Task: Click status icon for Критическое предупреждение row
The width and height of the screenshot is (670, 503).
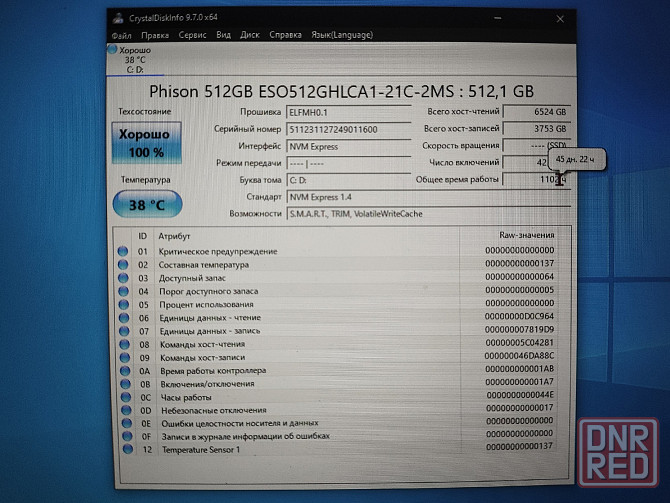Action: (x=123, y=251)
